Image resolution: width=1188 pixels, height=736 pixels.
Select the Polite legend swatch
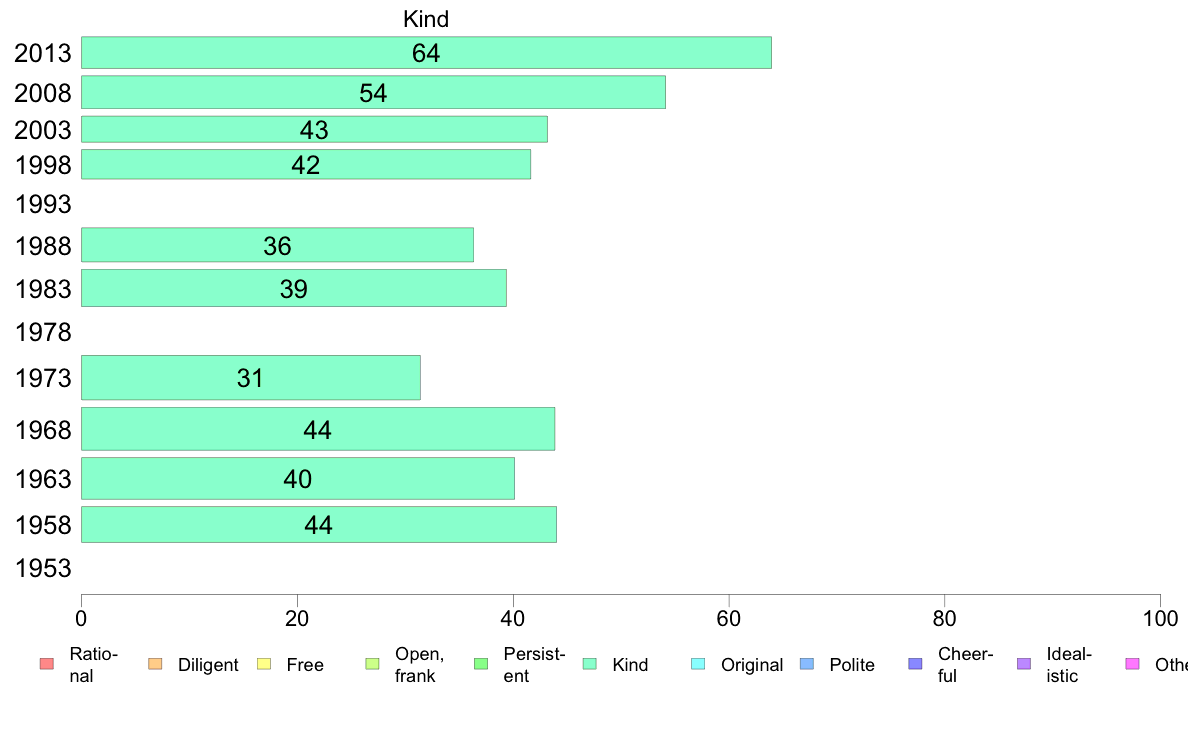pyautogui.click(x=807, y=664)
